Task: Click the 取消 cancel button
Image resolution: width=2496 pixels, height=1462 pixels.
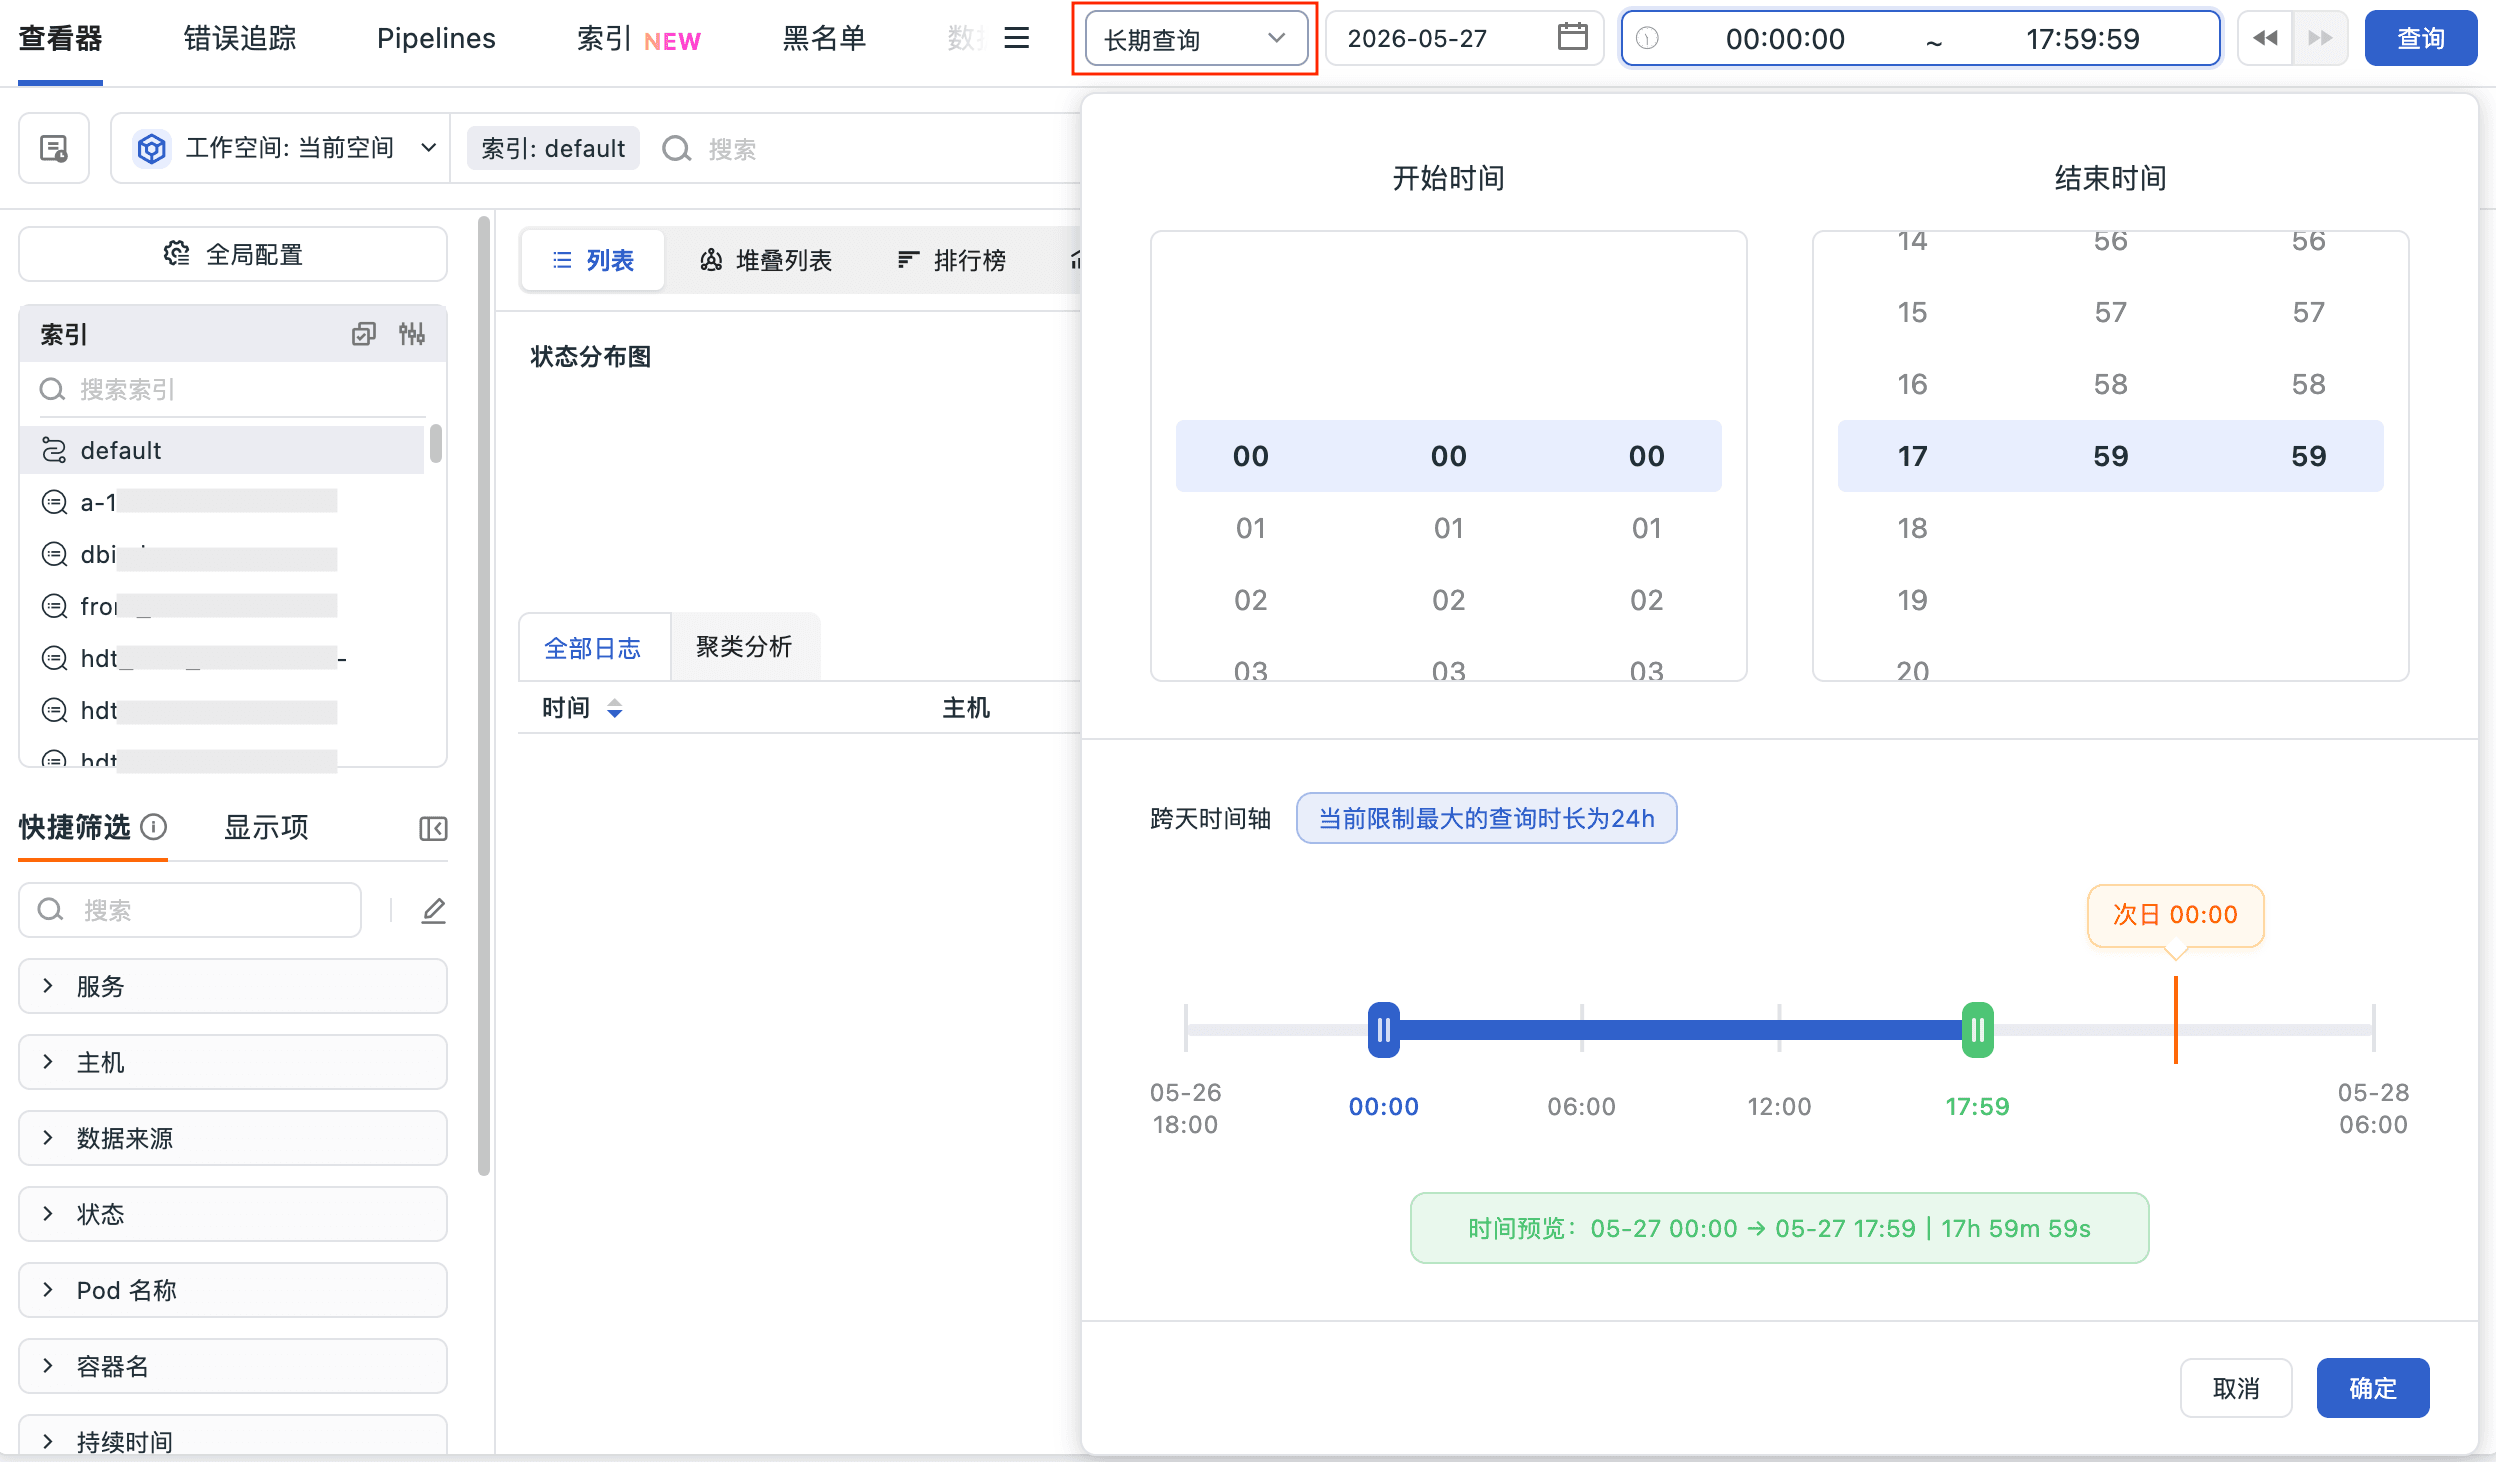Action: coord(2236,1388)
